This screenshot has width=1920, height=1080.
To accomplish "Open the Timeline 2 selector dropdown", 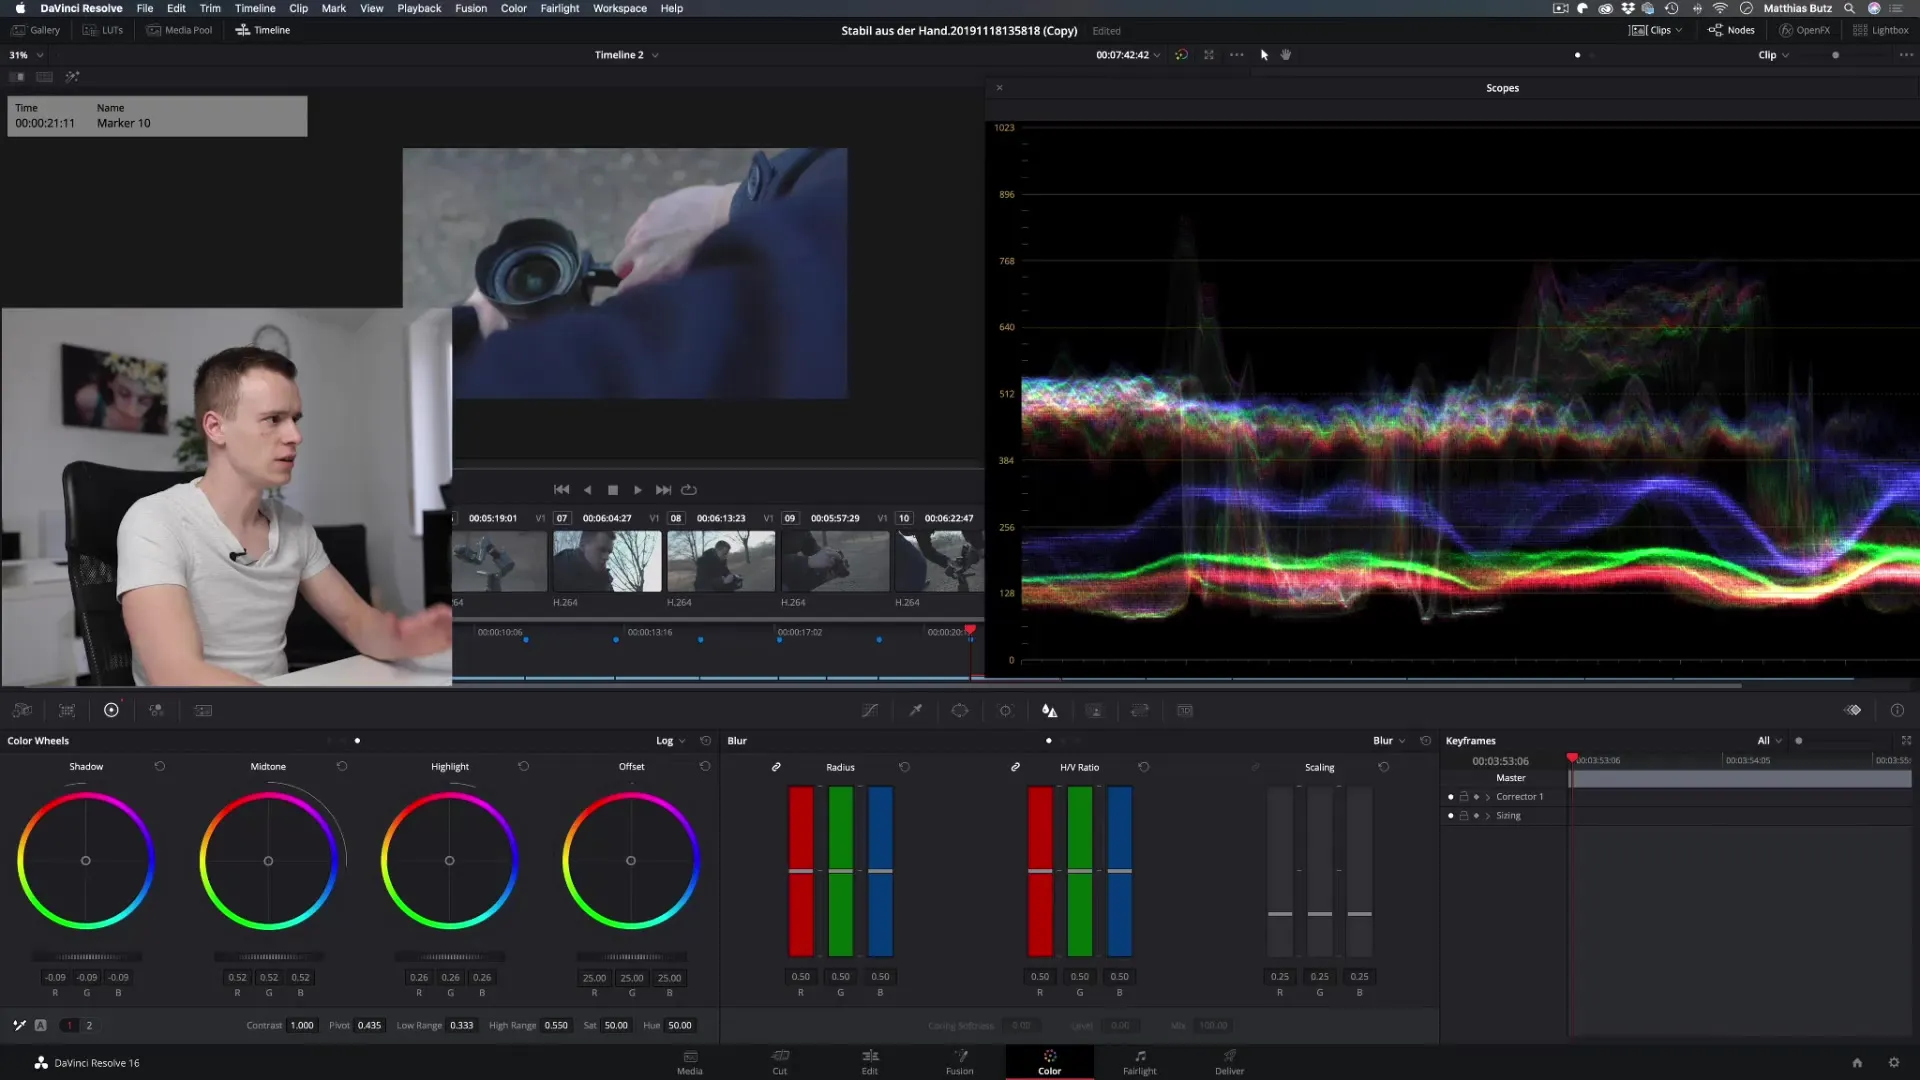I will [x=626, y=55].
